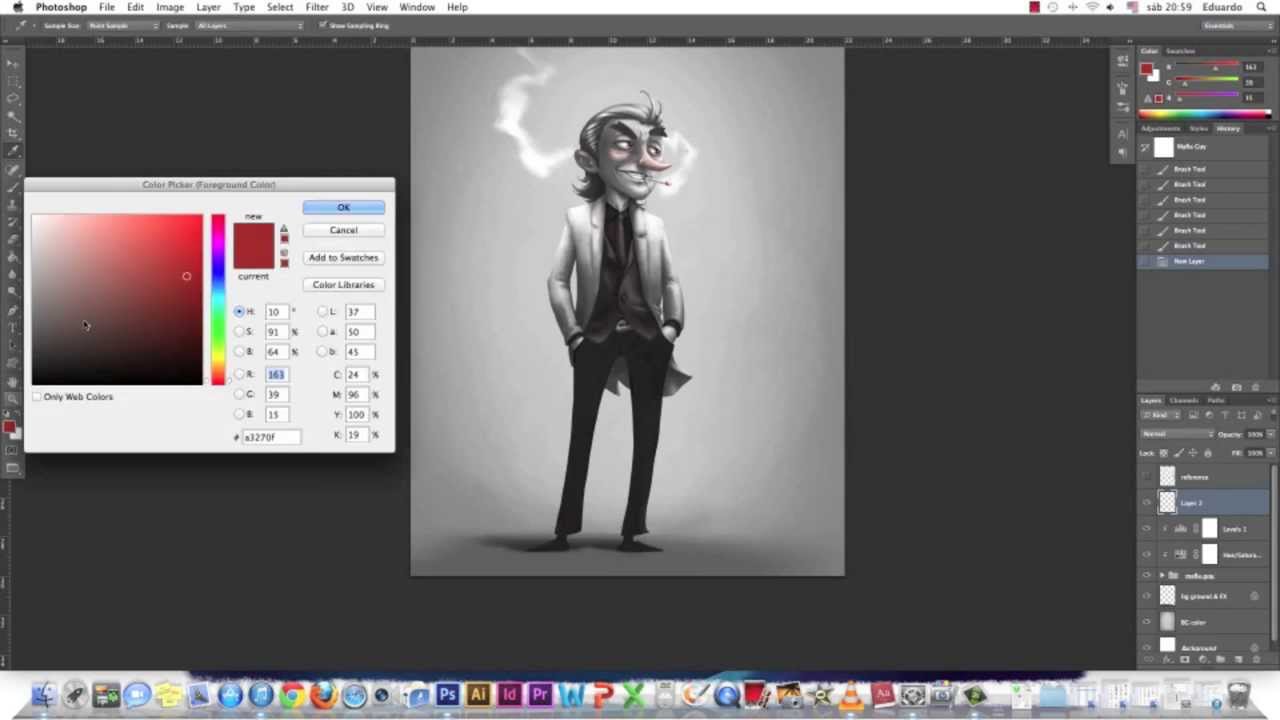This screenshot has height=720, width=1280.
Task: Enable Only Web Colors checkbox
Action: click(37, 397)
